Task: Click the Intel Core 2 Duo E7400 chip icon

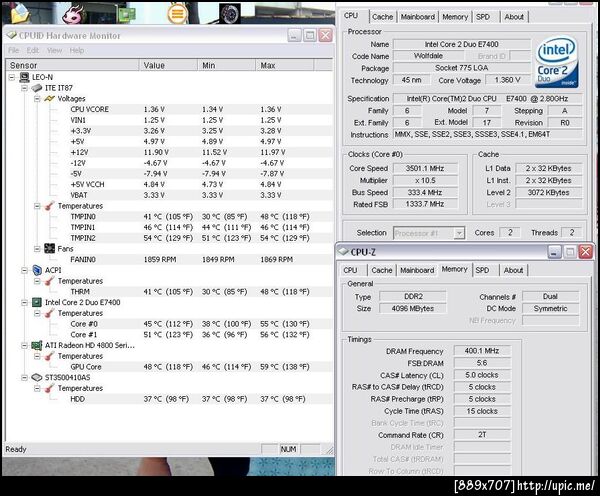Action: tap(37, 302)
